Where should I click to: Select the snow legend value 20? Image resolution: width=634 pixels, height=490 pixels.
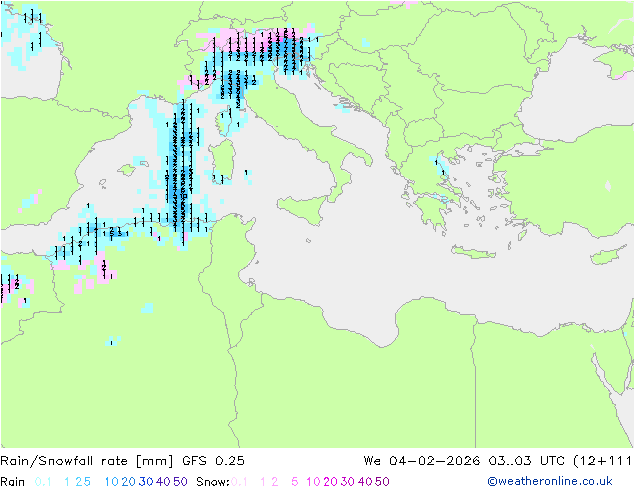click(x=330, y=482)
